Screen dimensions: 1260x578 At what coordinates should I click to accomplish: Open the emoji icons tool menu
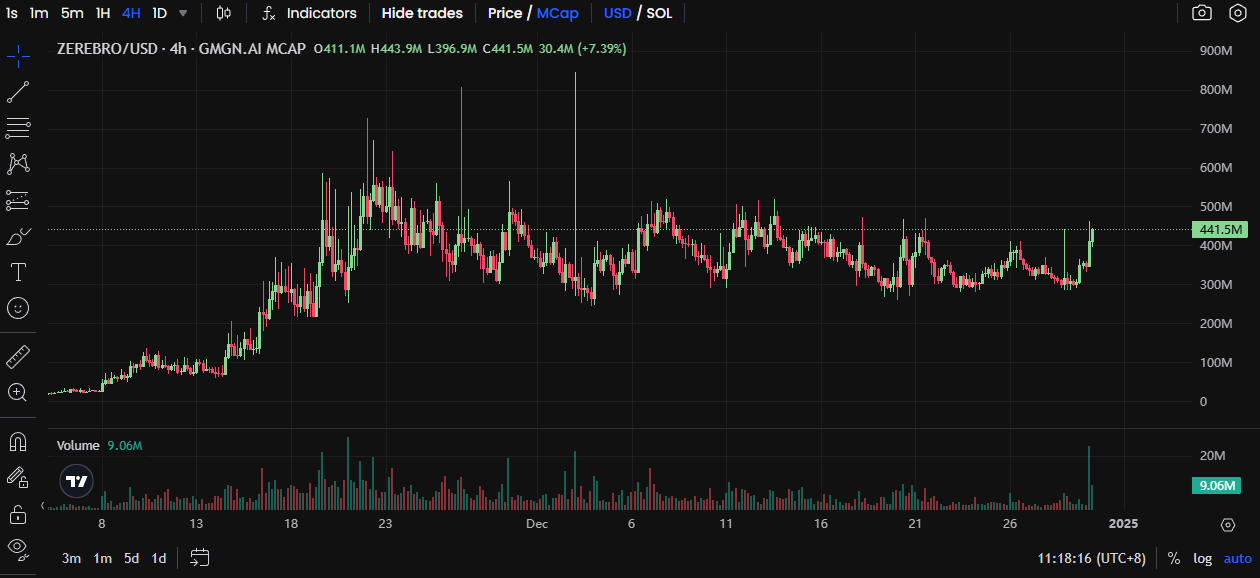tap(18, 308)
